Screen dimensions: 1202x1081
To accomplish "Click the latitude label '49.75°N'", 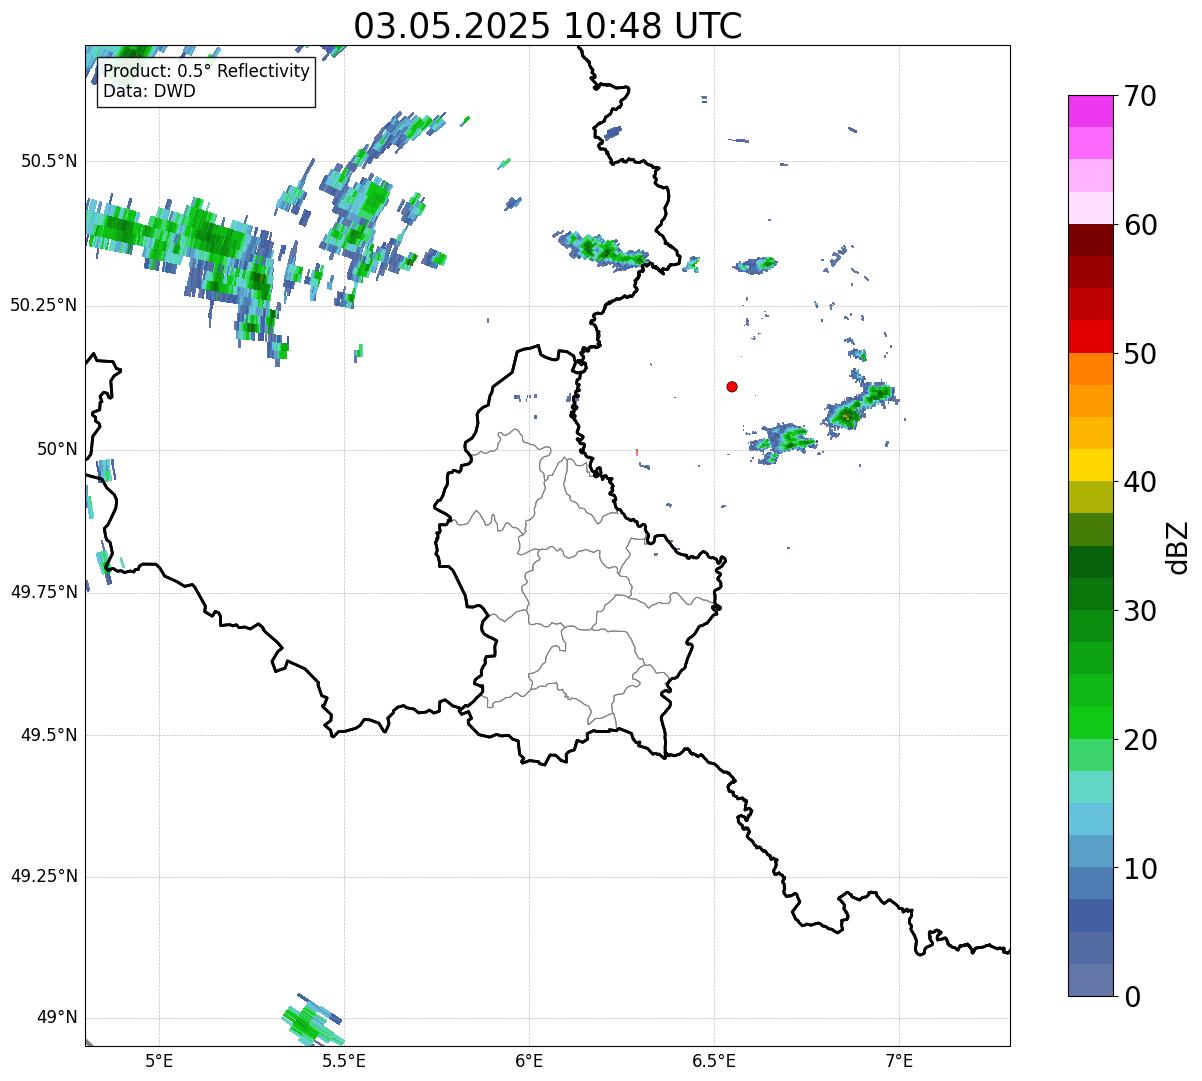I will click(x=43, y=592).
